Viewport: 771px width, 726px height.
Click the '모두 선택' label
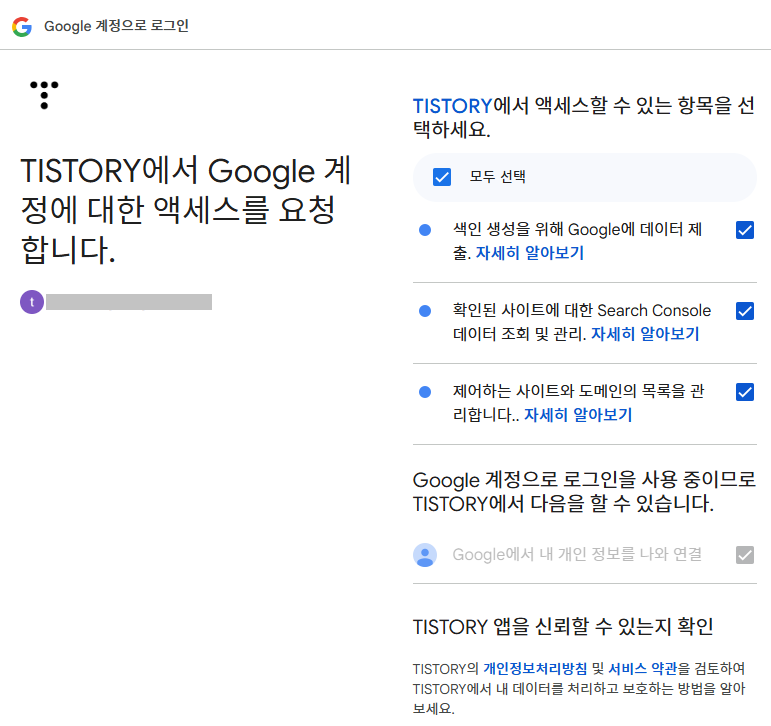coord(498,177)
